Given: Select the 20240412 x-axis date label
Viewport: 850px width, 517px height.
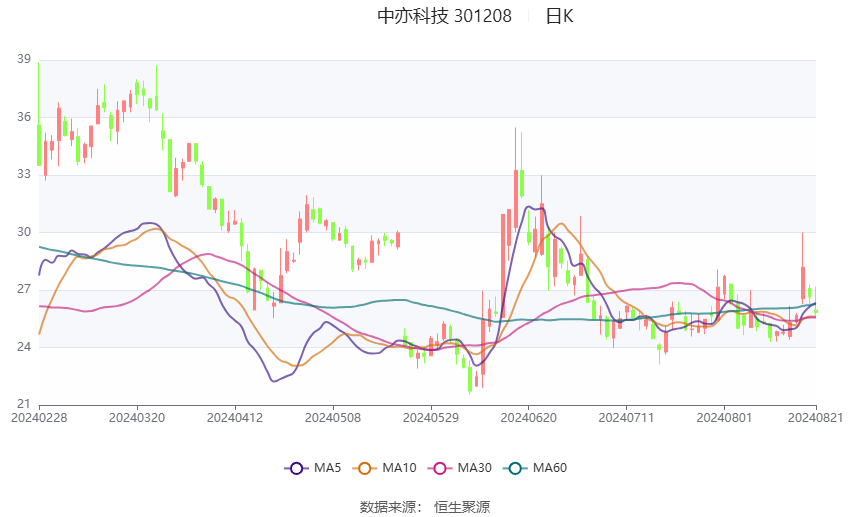Looking at the screenshot, I should [235, 418].
